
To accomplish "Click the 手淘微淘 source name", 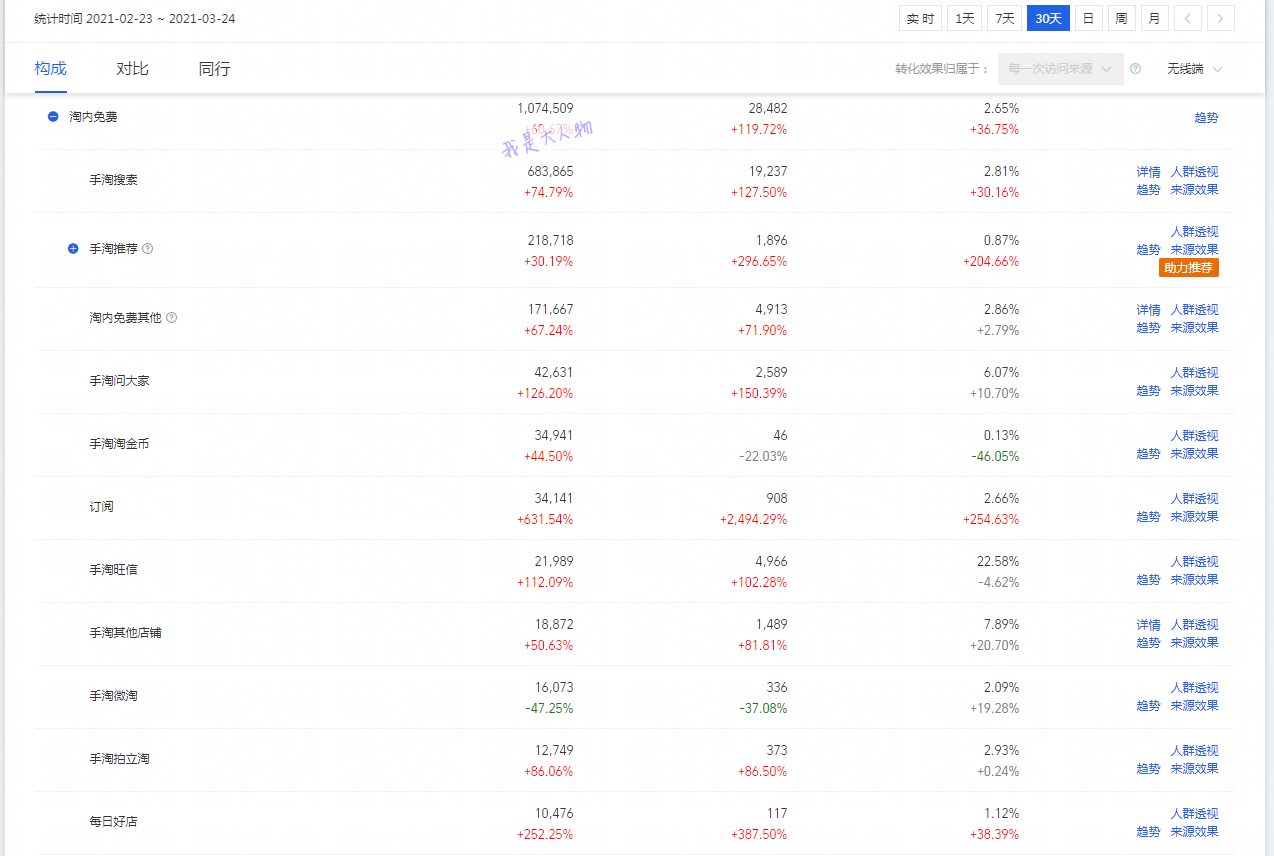I will point(113,696).
